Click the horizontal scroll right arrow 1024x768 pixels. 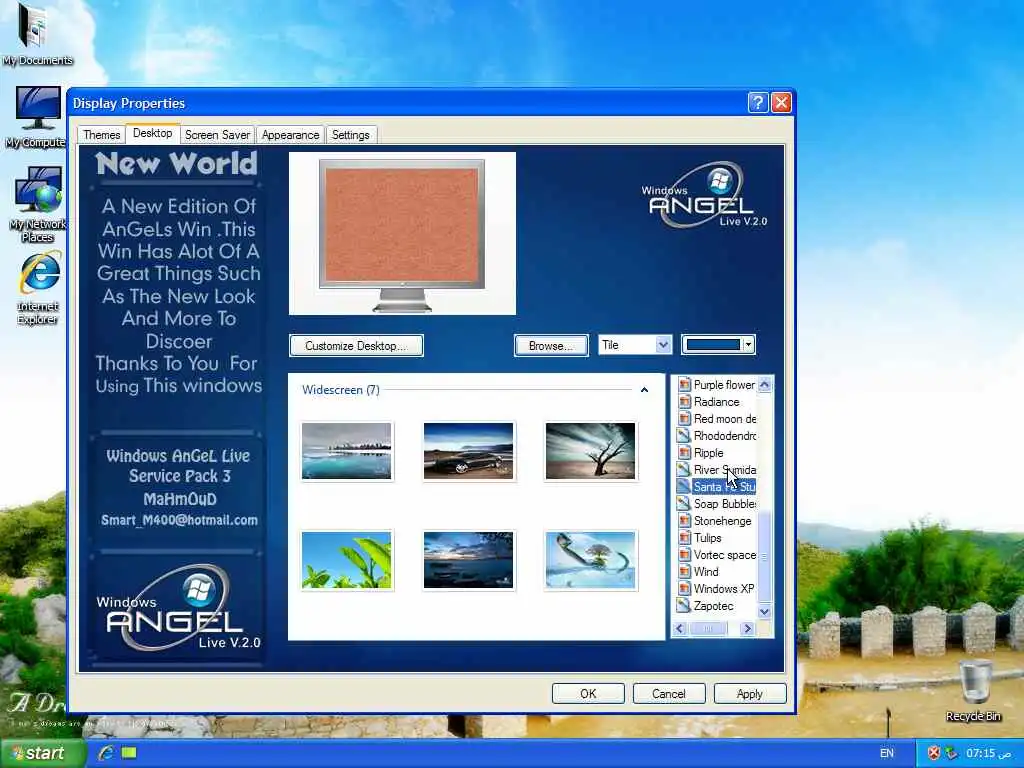[x=748, y=628]
